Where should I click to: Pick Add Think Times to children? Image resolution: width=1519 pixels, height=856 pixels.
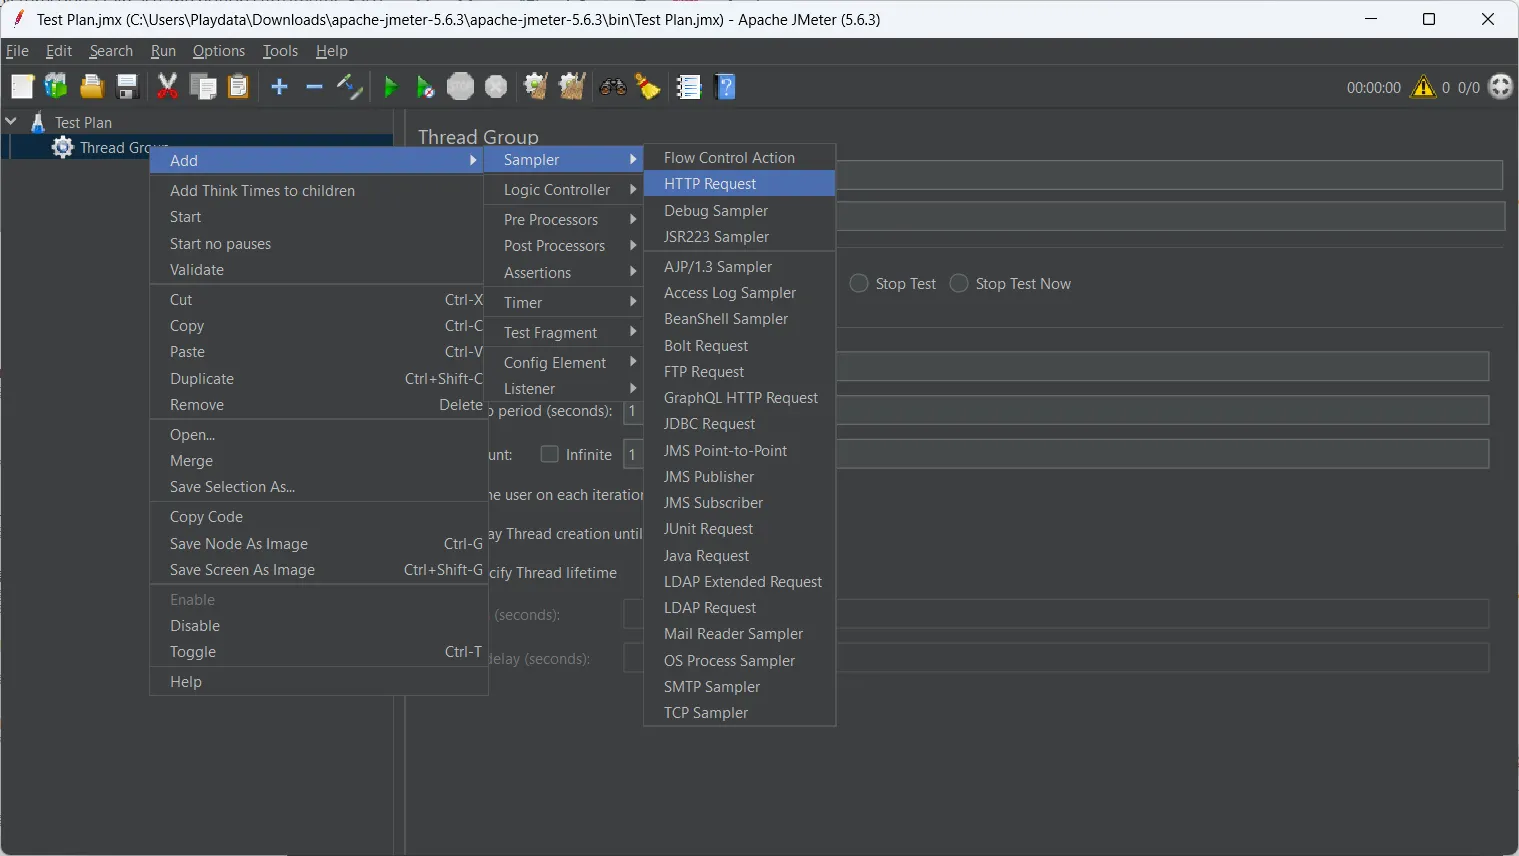click(319, 191)
